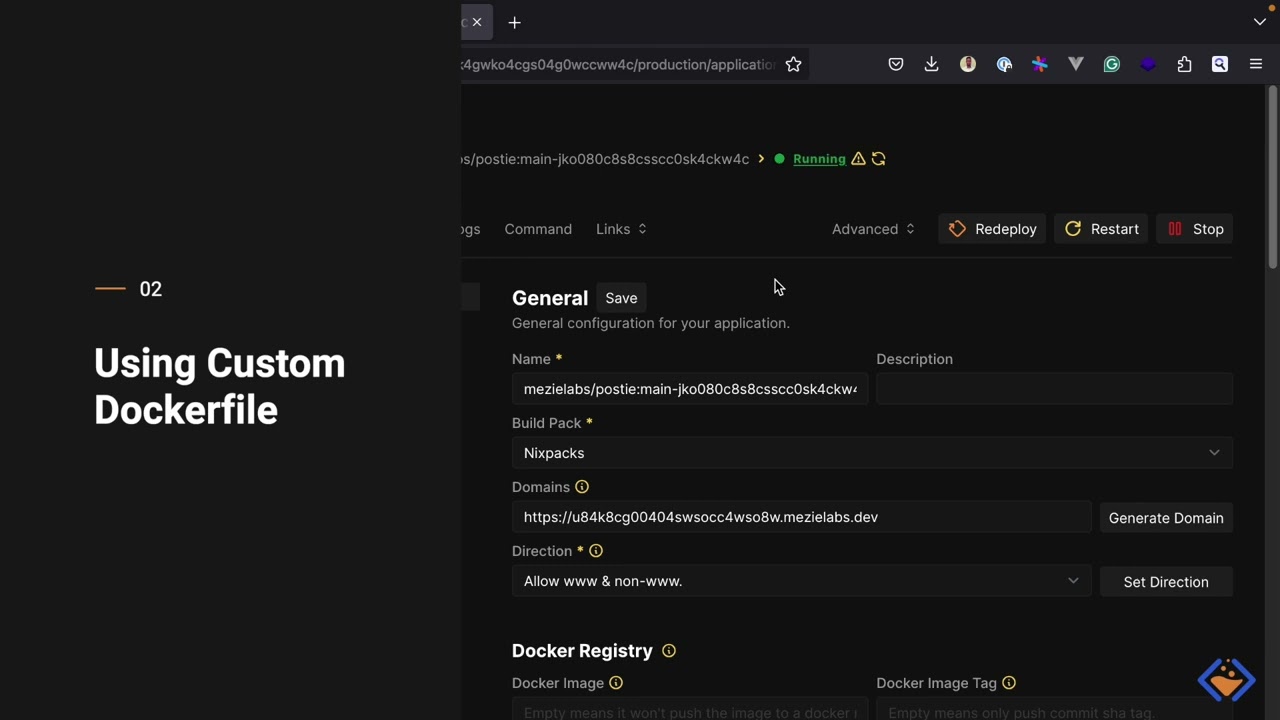
Task: Click the Docker Registry info icon
Action: coord(669,651)
